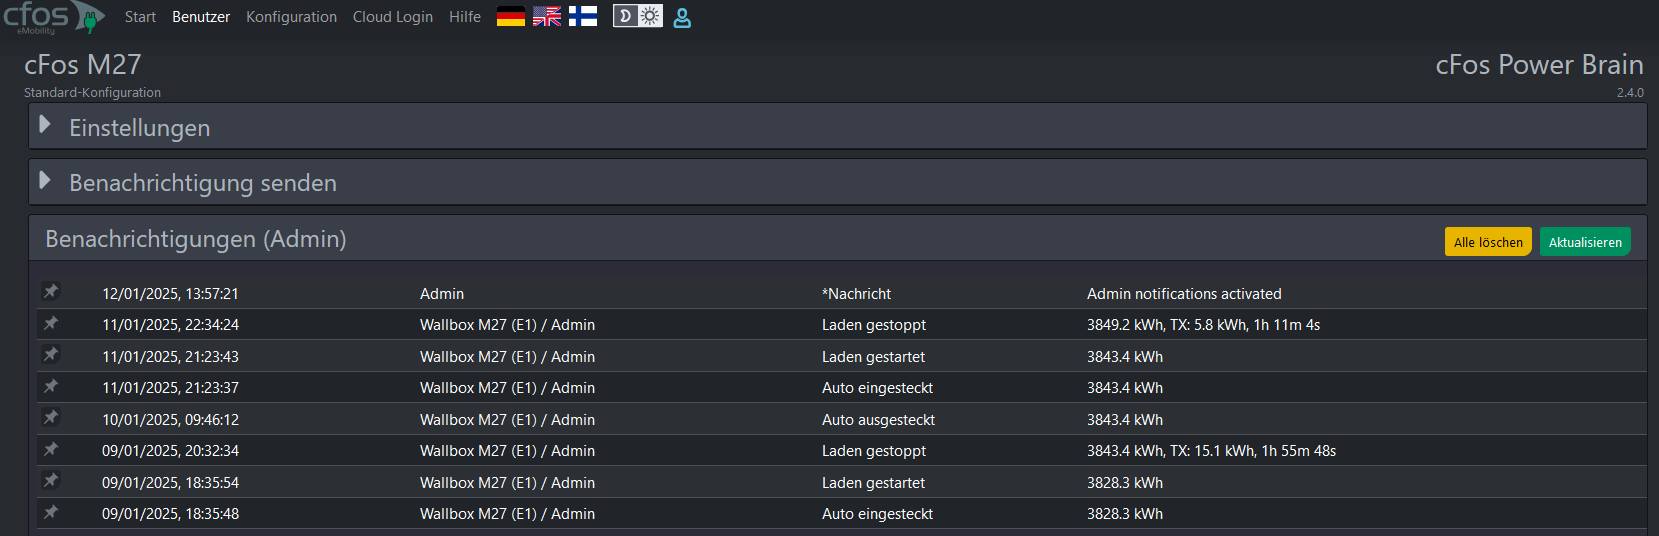Open the Hilfe menu item
1659x536 pixels.
click(x=465, y=17)
